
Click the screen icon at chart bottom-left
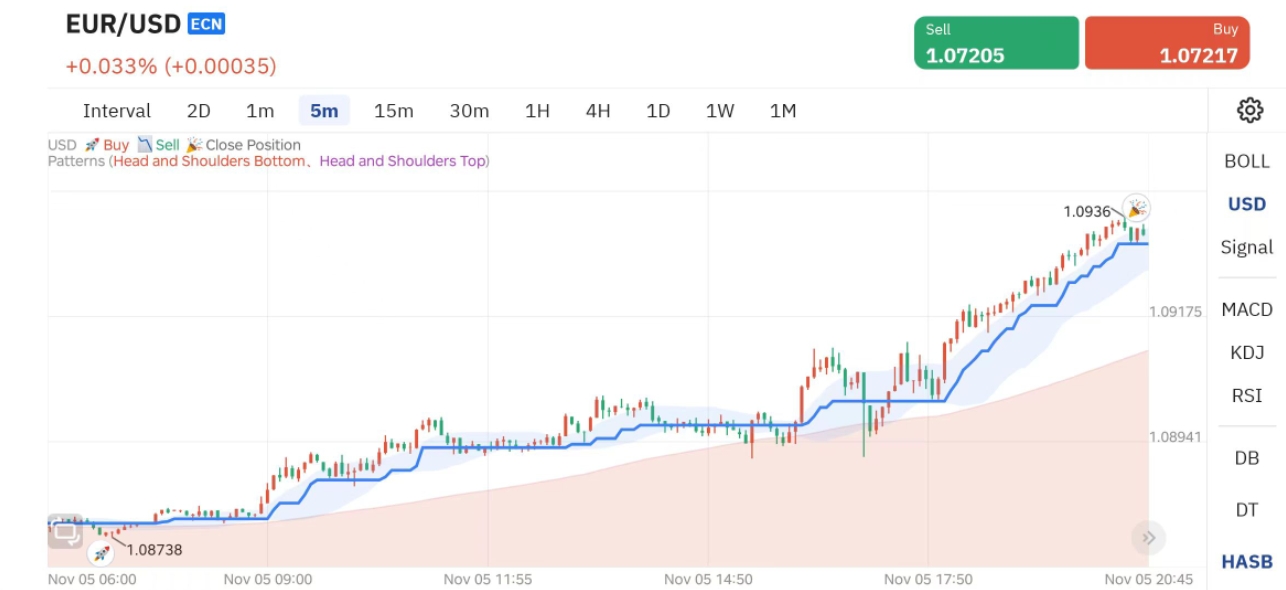point(66,532)
